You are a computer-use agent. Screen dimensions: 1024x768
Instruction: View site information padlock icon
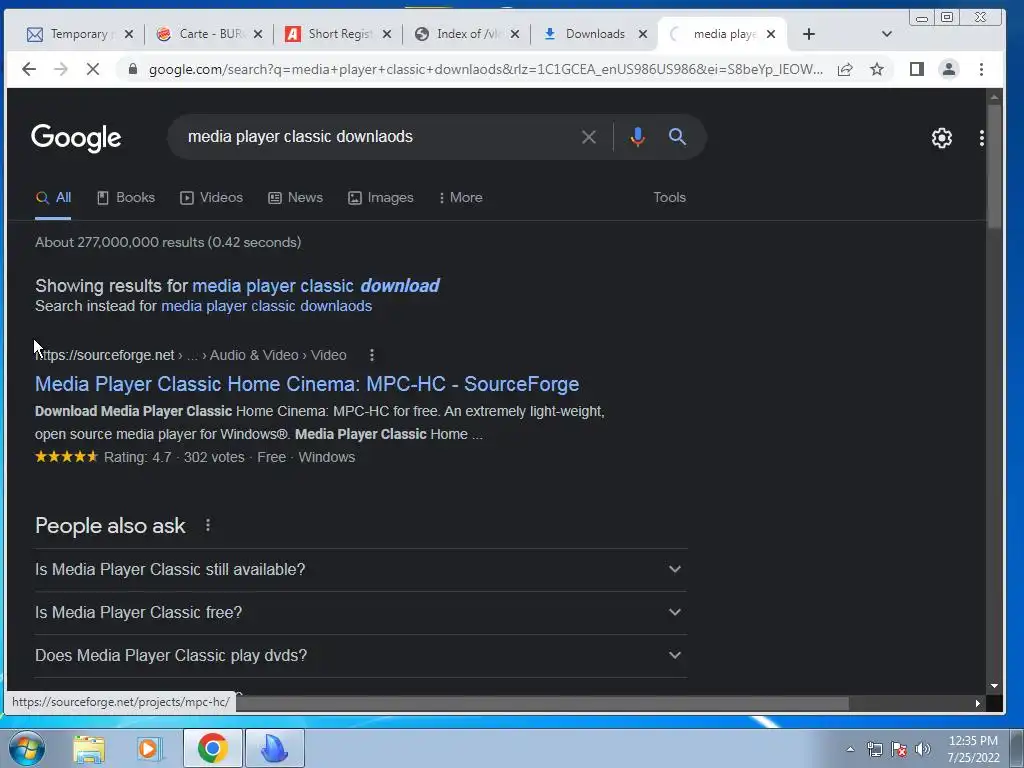[133, 69]
